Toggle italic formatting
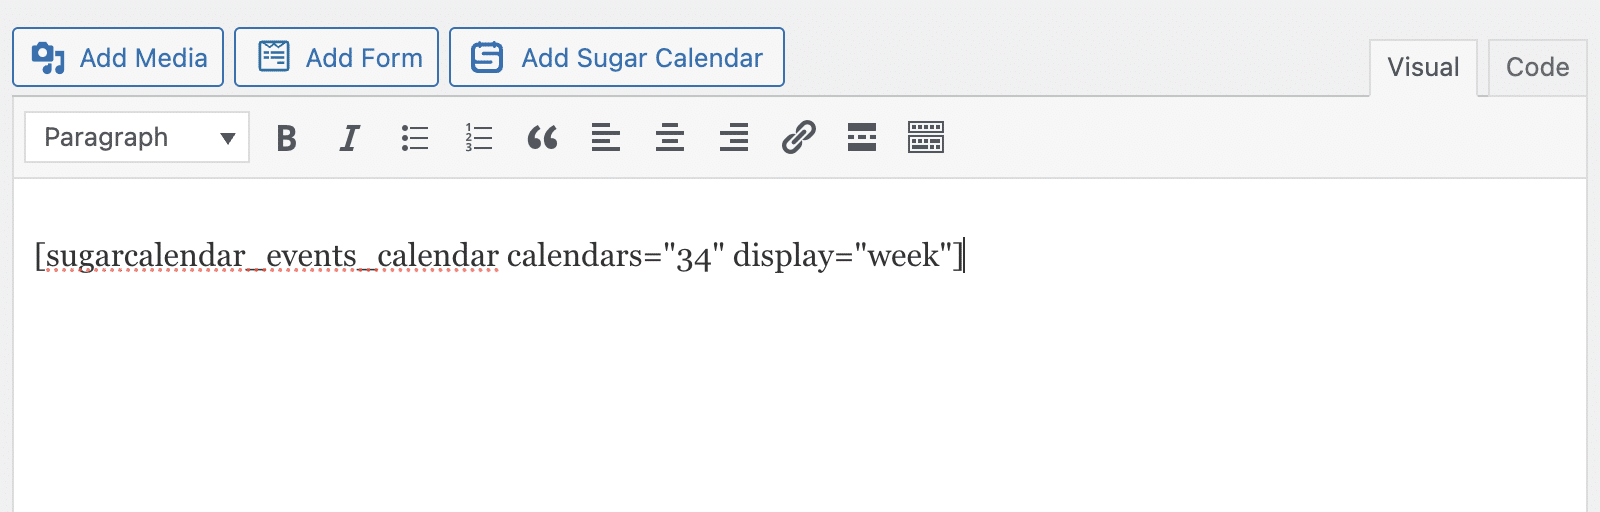Viewport: 1600px width, 512px height. [x=350, y=138]
